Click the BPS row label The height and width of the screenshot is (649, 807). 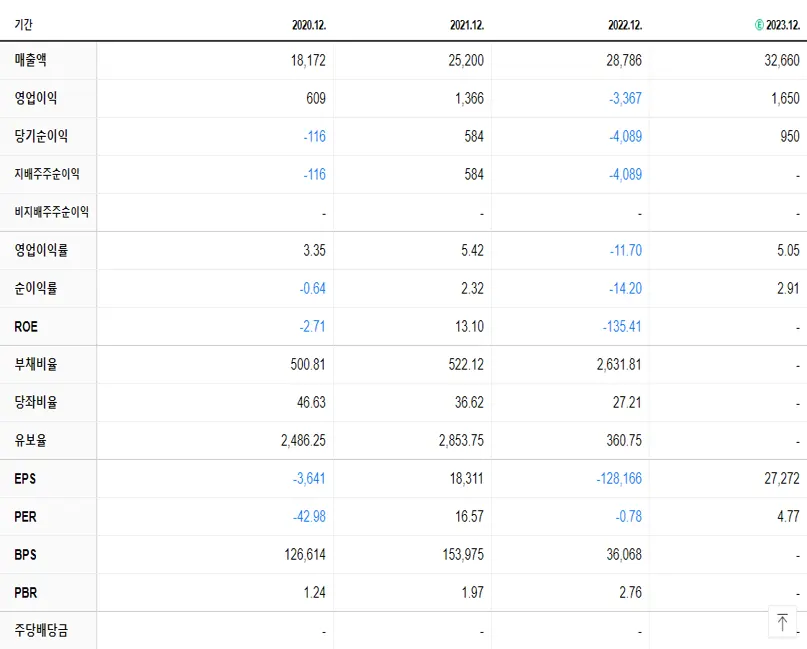click(x=25, y=554)
